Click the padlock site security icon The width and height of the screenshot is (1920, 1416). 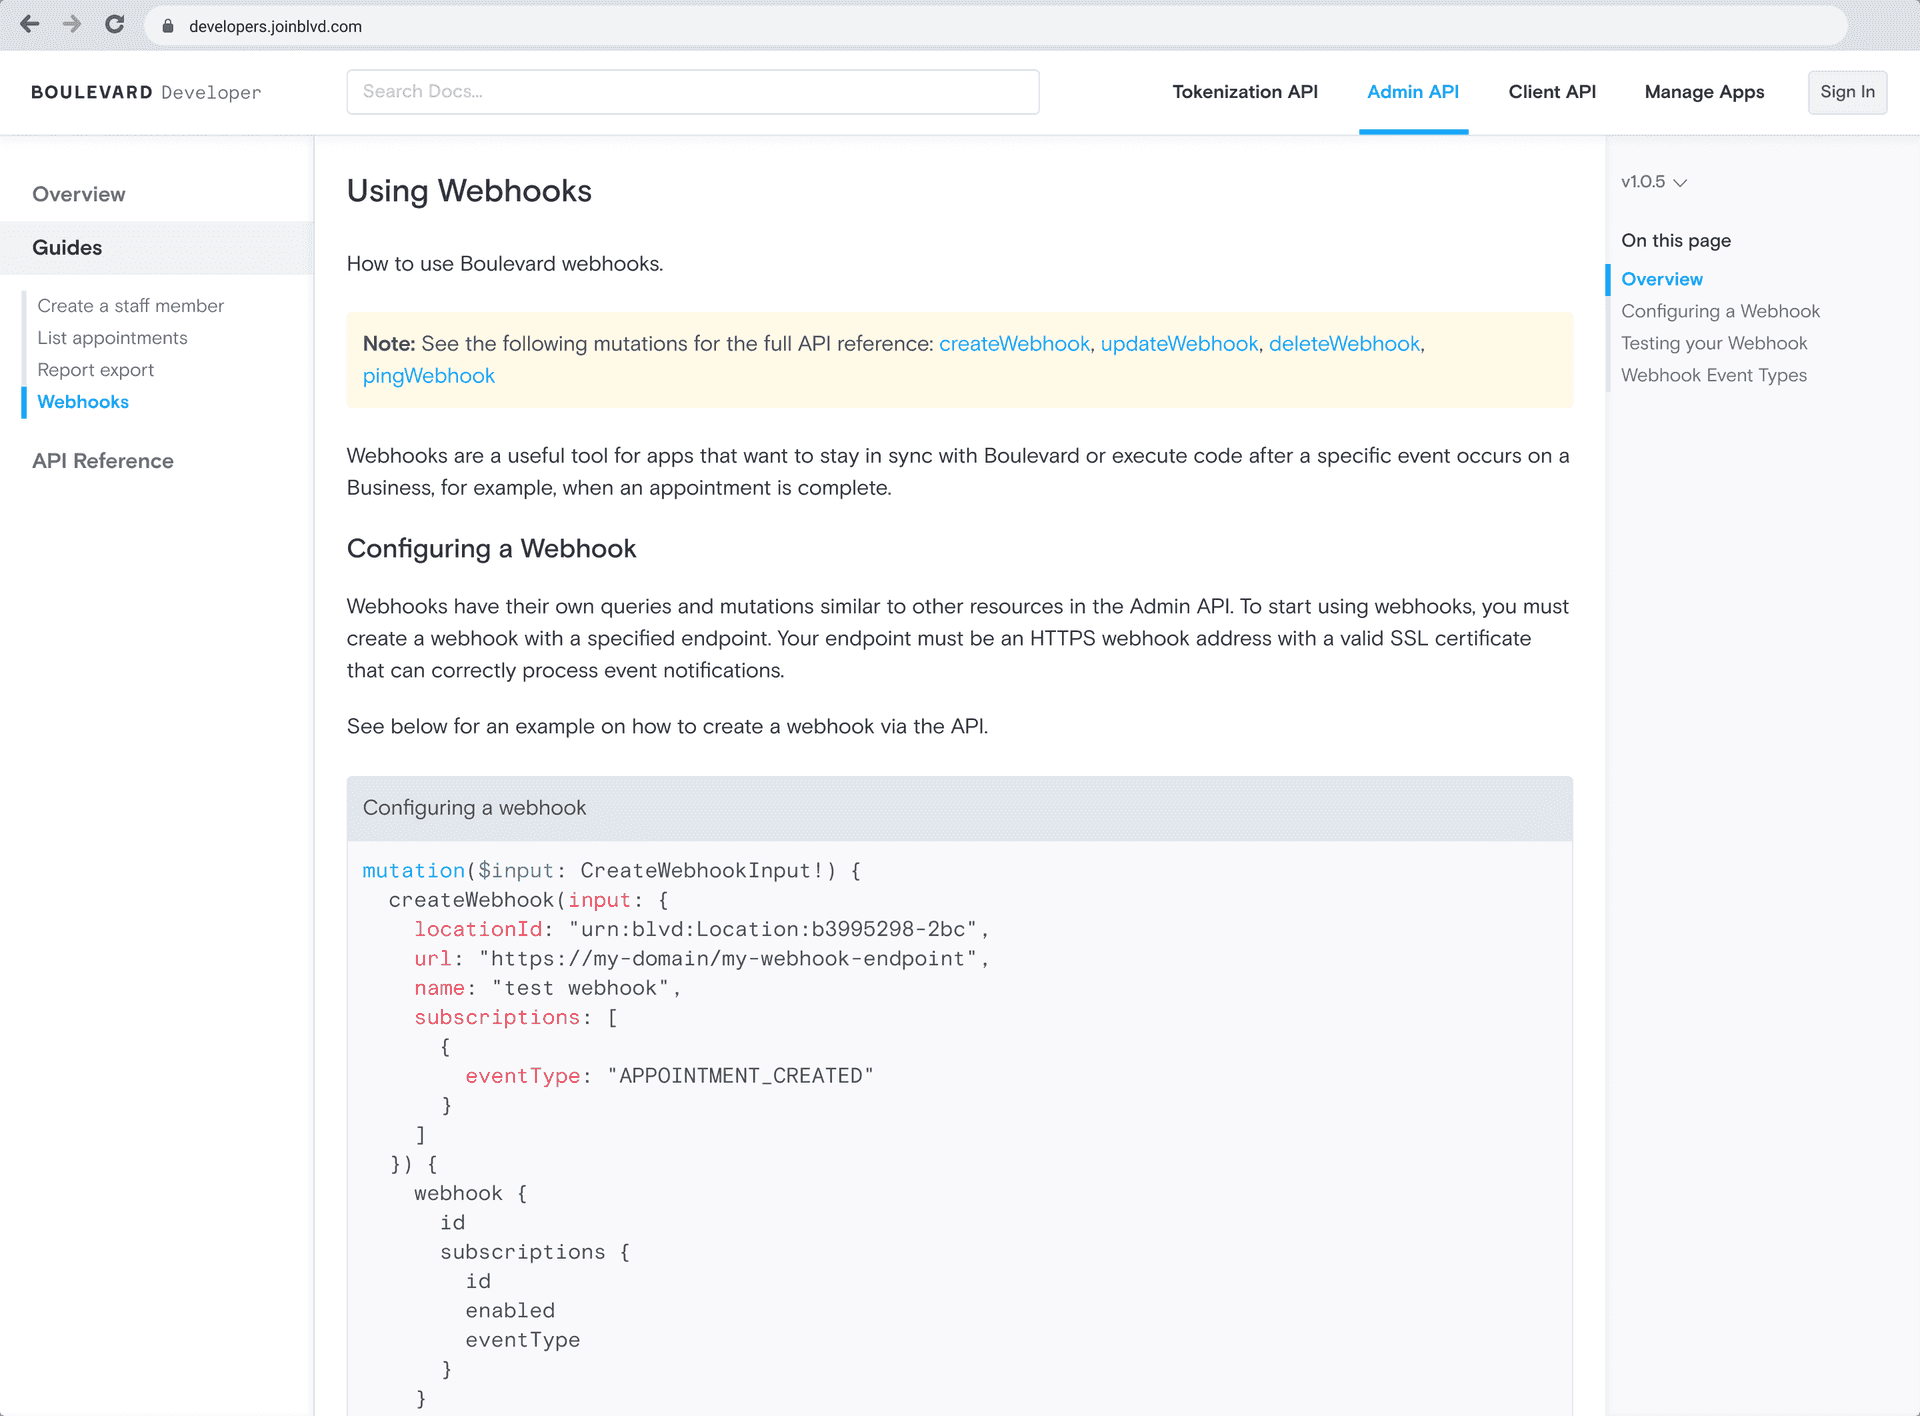tap(168, 27)
